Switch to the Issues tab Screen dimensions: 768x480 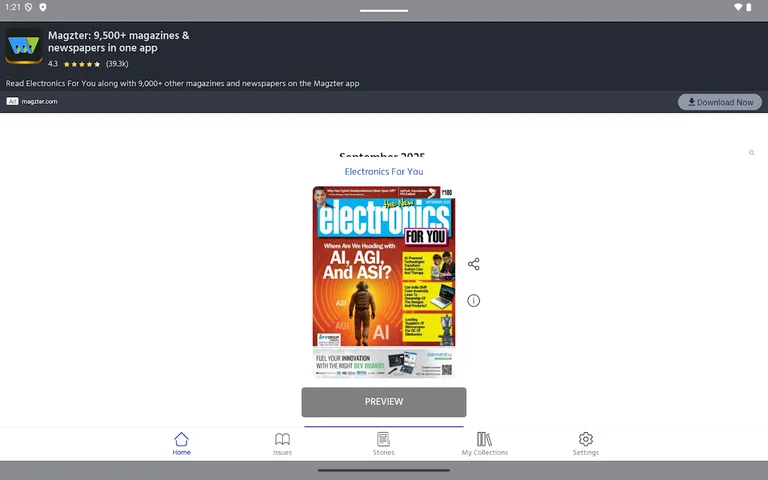point(282,444)
